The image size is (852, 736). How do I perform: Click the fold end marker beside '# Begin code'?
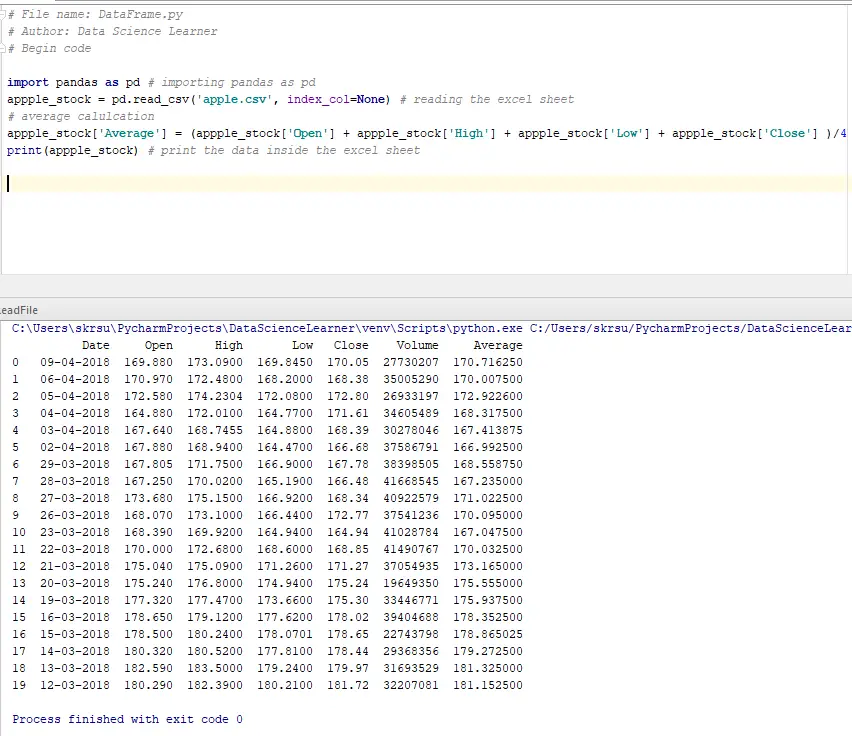tap(3, 48)
